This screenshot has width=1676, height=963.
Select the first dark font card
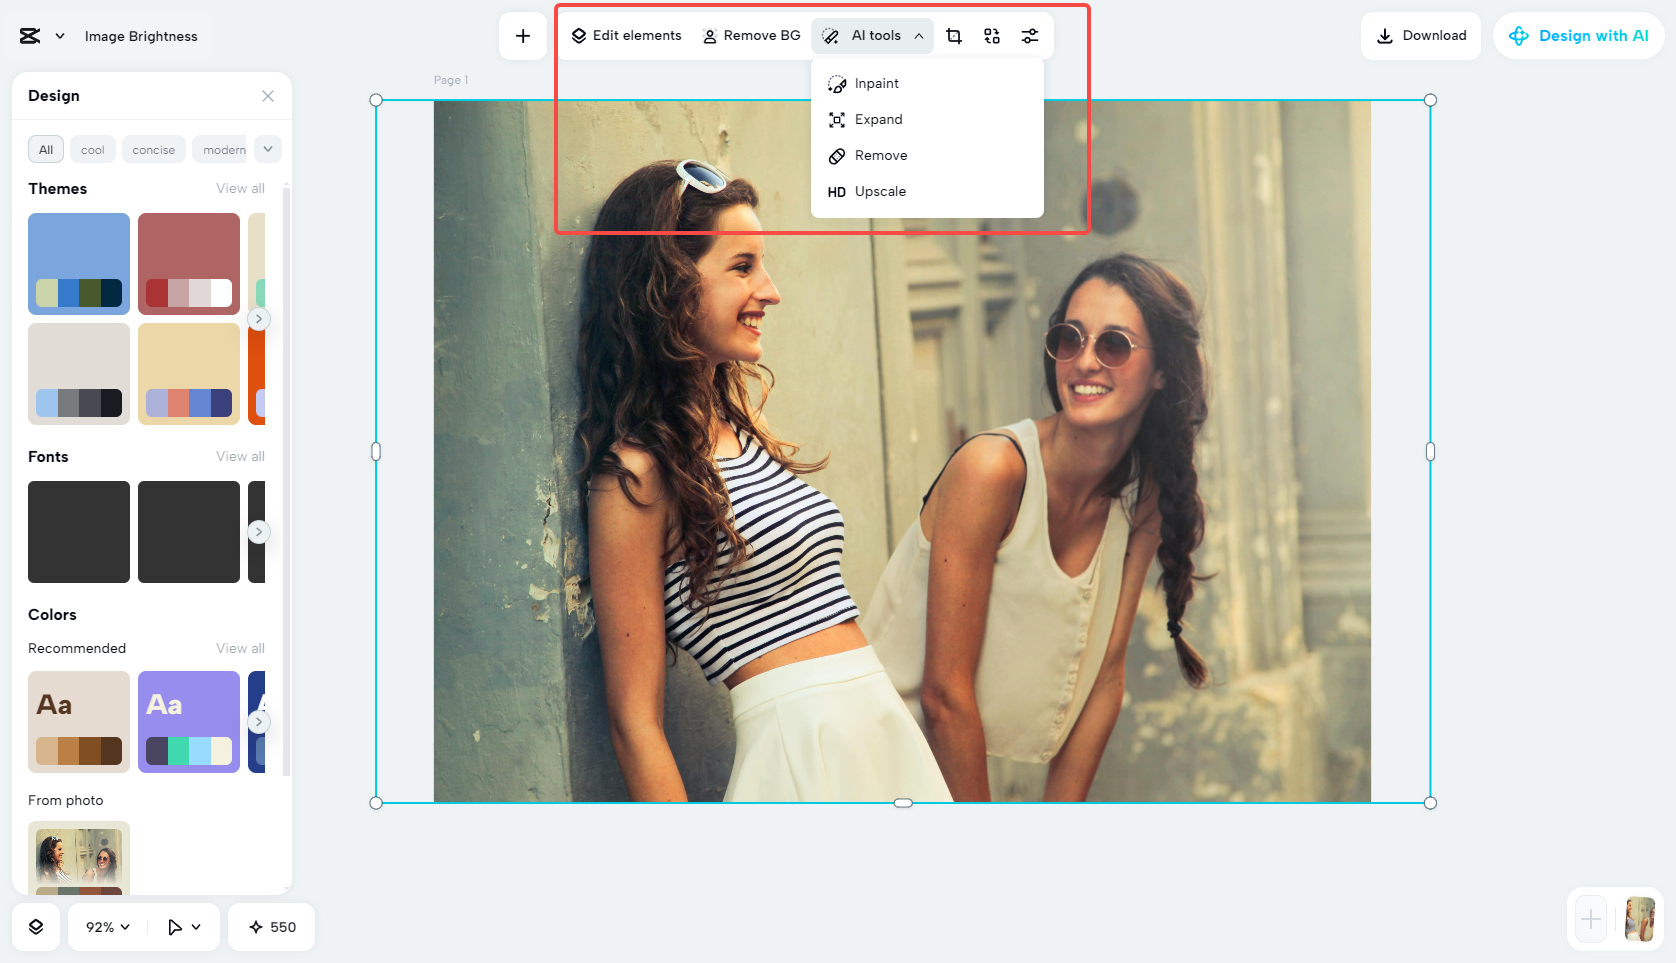pos(79,532)
